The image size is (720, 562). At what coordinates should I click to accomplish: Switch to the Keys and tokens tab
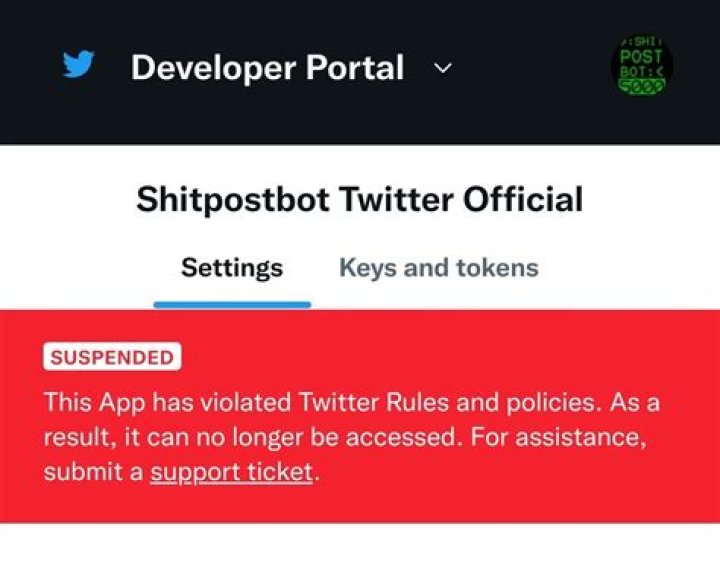point(439,268)
